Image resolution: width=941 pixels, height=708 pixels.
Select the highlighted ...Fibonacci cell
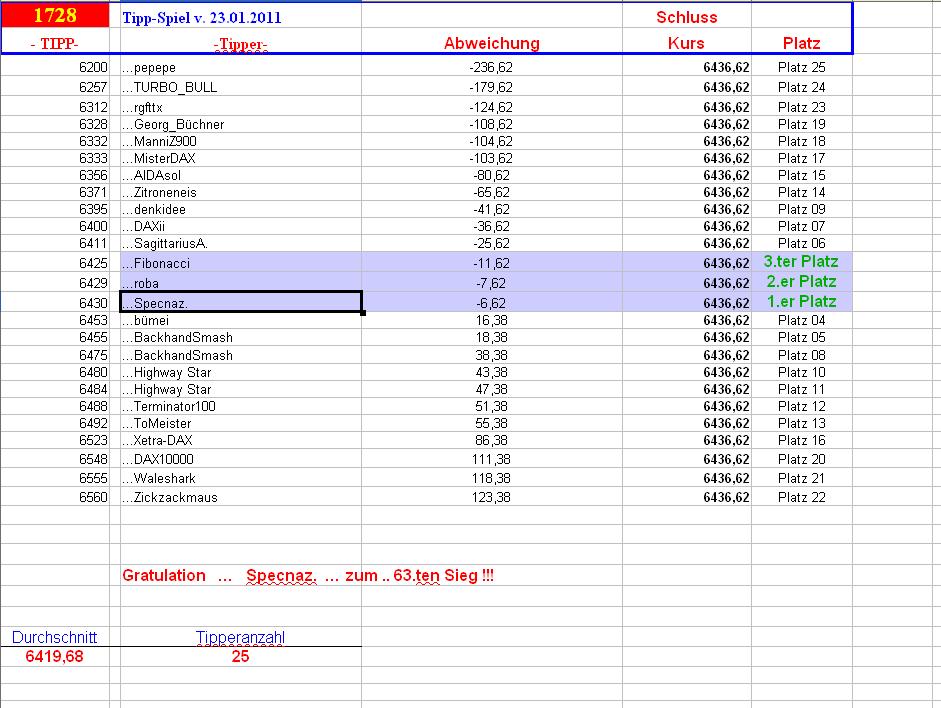point(241,263)
